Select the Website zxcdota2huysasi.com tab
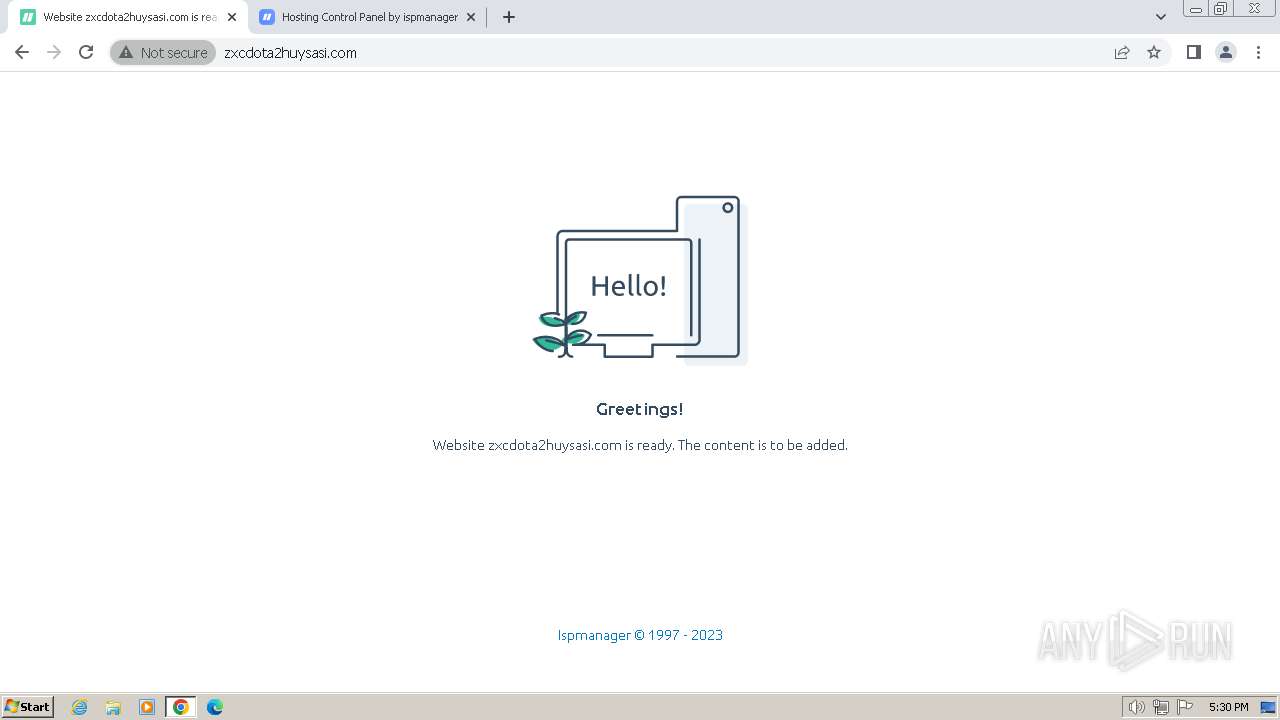 (129, 17)
